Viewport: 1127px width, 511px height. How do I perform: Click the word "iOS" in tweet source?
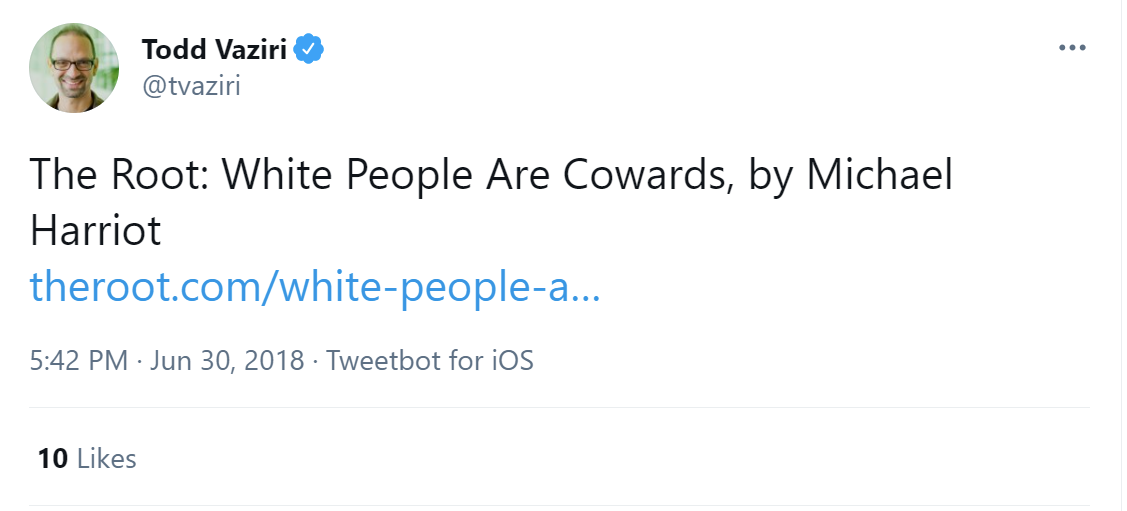(x=511, y=360)
